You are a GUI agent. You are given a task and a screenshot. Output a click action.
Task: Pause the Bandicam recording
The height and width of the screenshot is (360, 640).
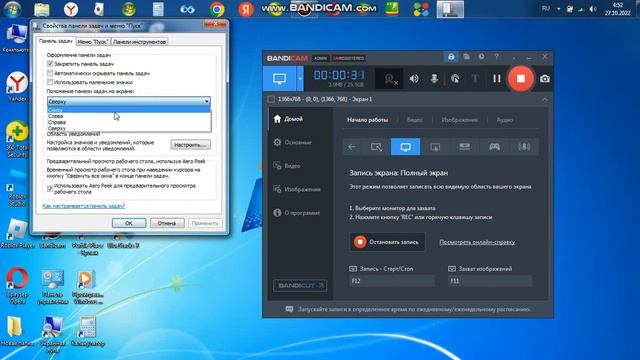(x=496, y=78)
